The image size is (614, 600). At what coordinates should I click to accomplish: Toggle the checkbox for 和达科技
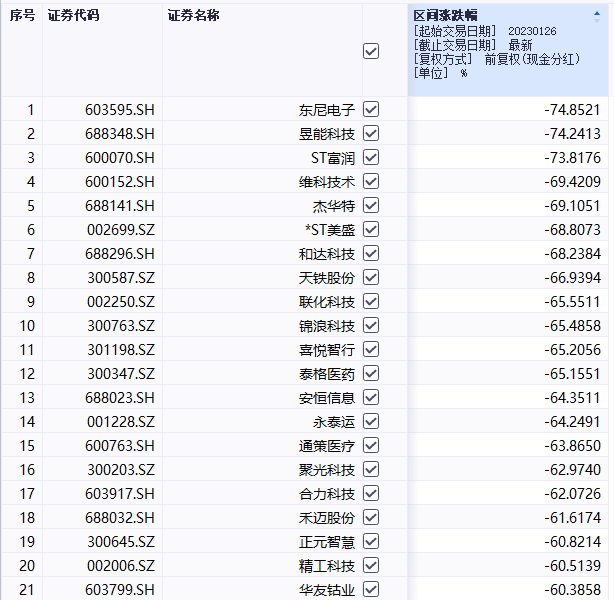(371, 253)
